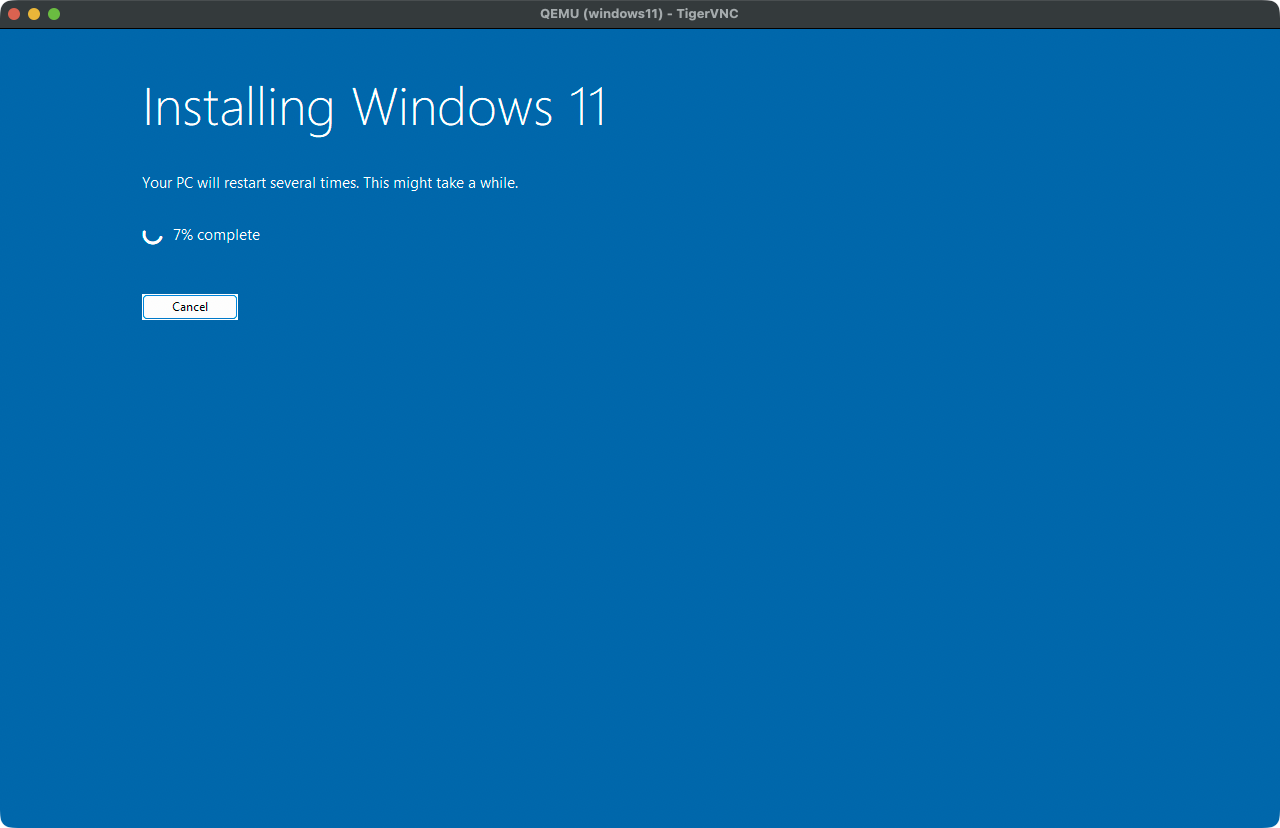Click "(windows11)" in the window title
Image resolution: width=1280 pixels, height=828 pixels.
[623, 14]
